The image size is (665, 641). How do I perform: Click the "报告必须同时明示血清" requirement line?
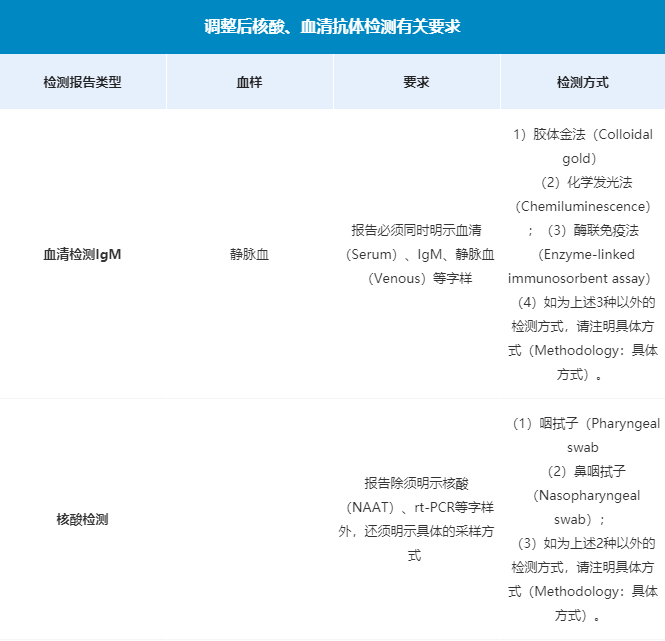pos(416,230)
